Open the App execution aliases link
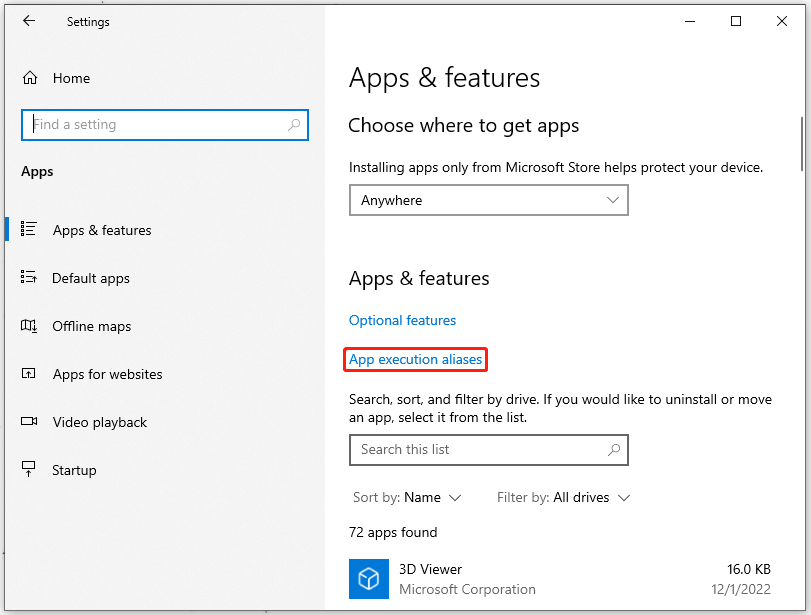The height and width of the screenshot is (615, 811). 415,359
